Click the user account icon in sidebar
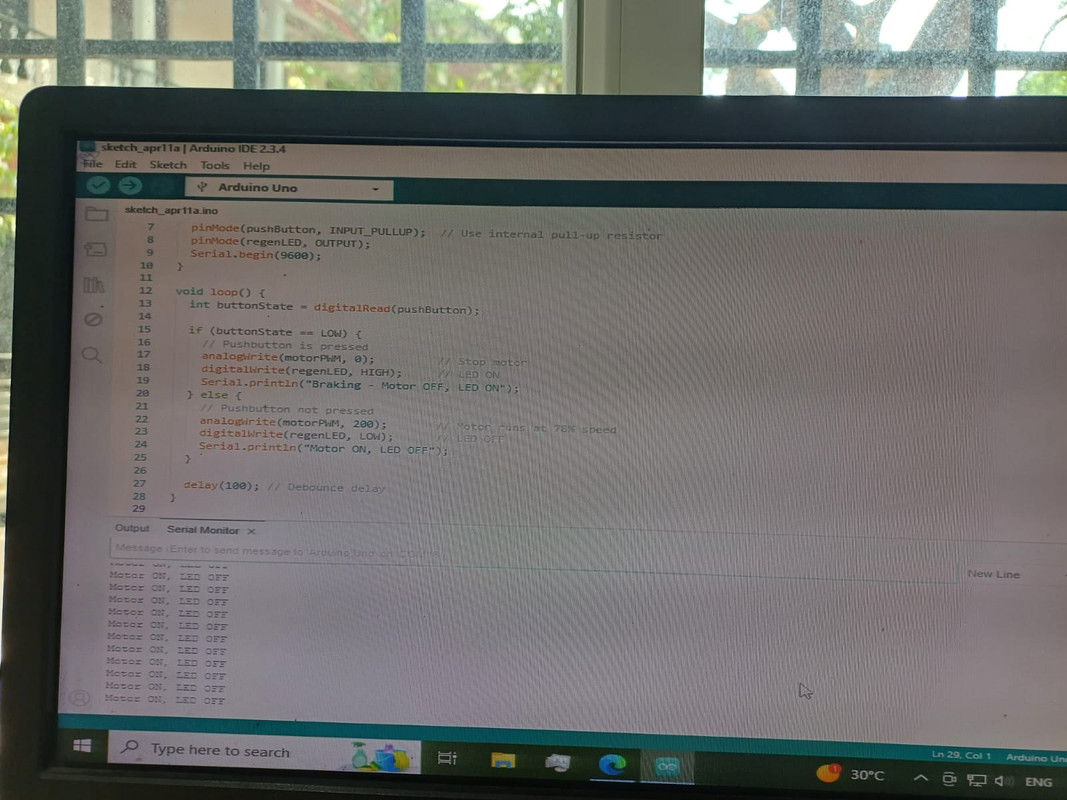This screenshot has height=800, width=1067. coord(80,697)
